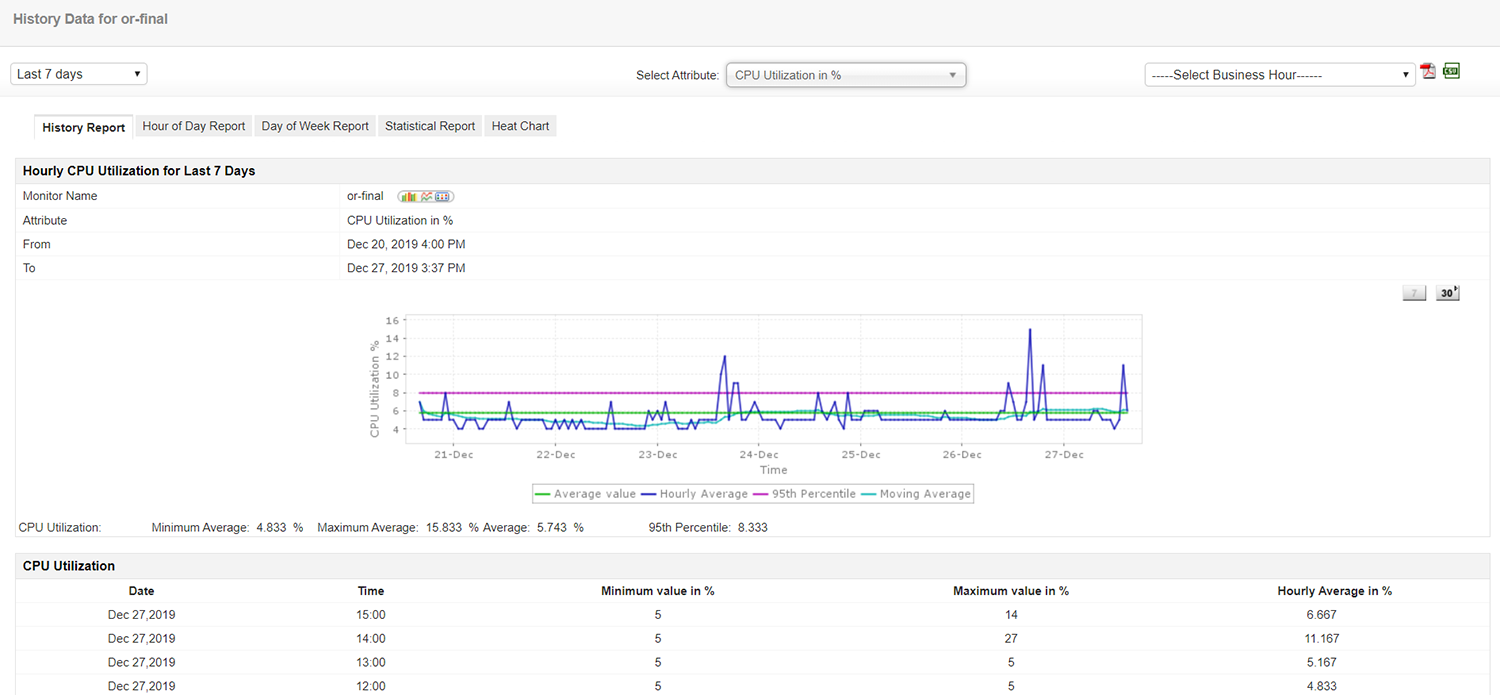Expand the Select Business Hour dropdown
The width and height of the screenshot is (1500, 695).
point(1280,75)
